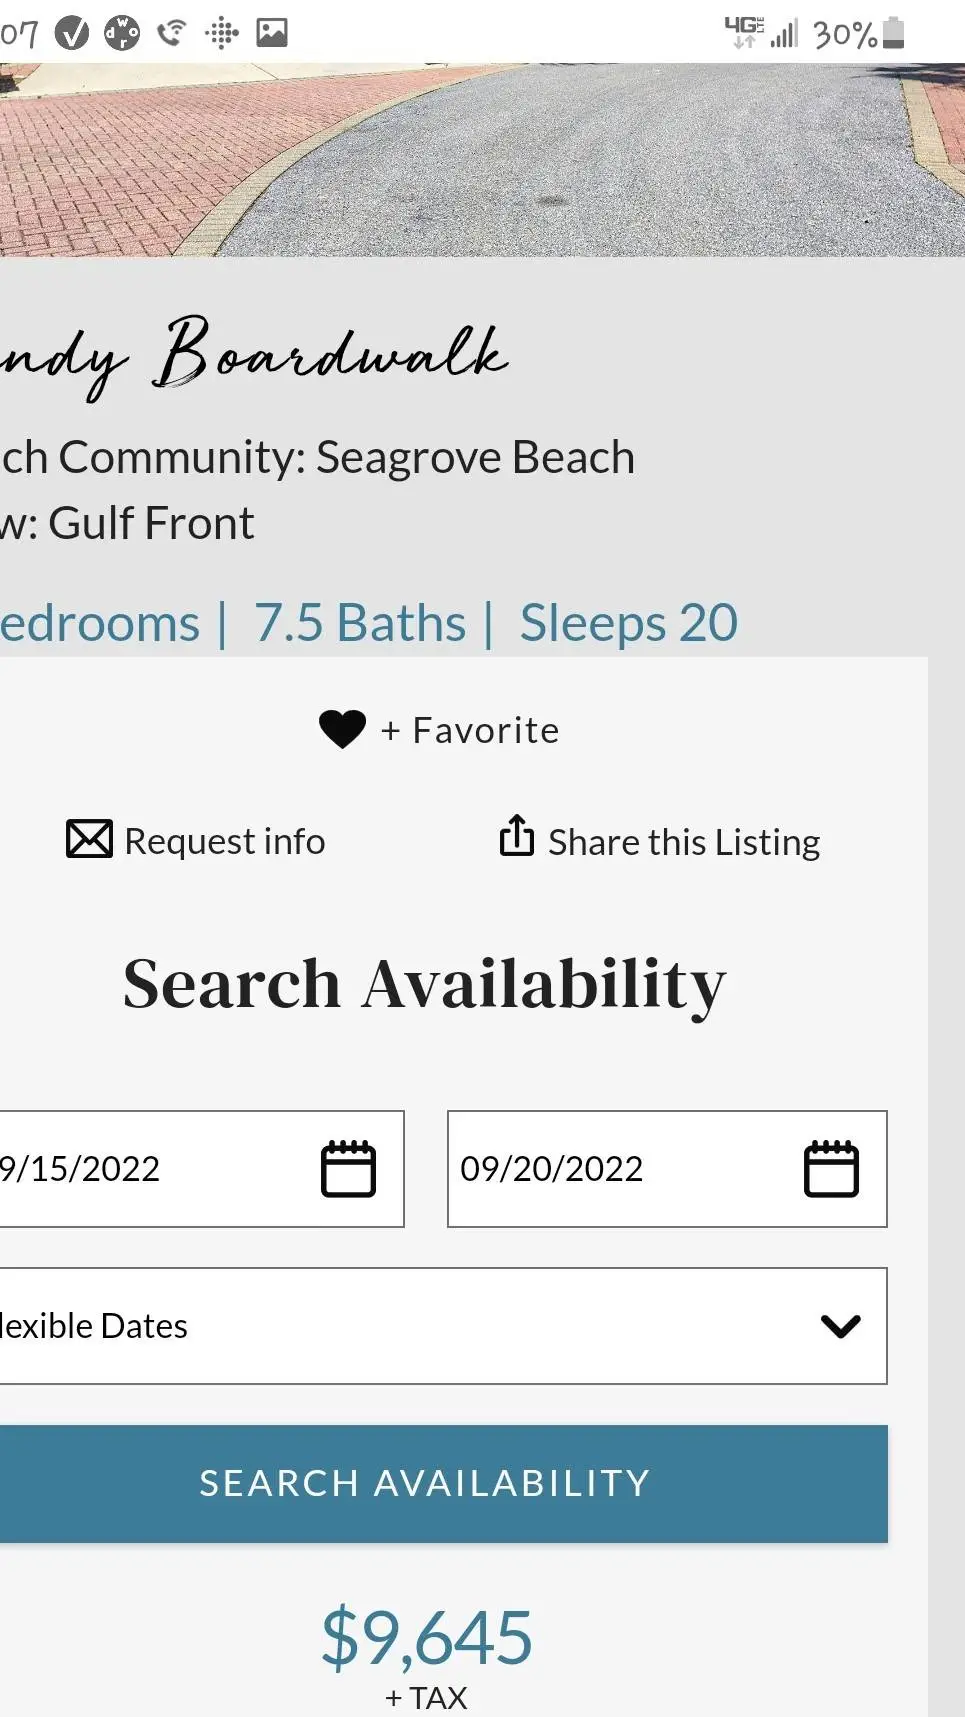Click the Sleeps 20 text
This screenshot has width=965, height=1717.
pos(629,623)
